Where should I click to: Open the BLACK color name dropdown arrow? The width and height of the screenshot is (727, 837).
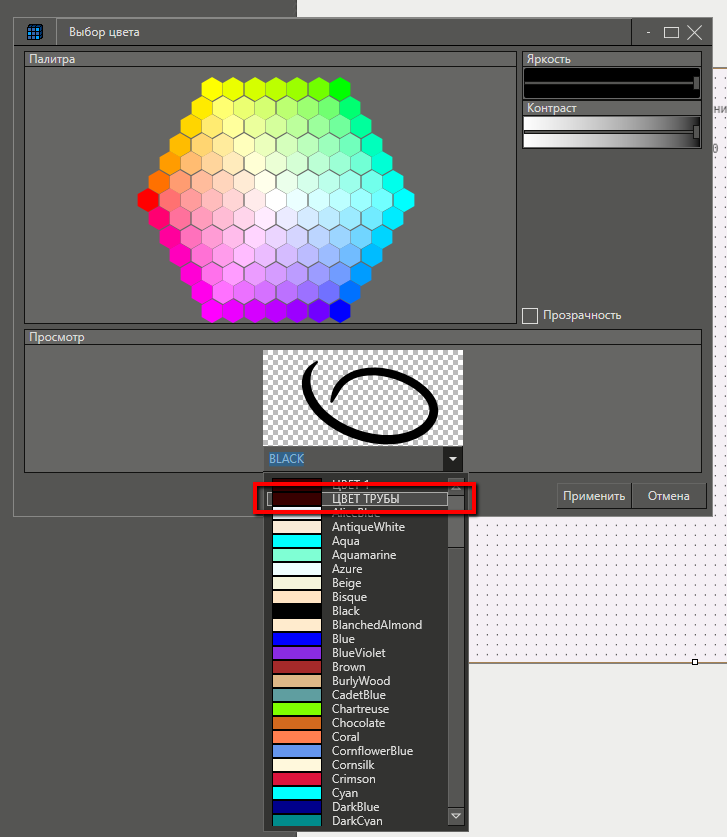tap(454, 459)
